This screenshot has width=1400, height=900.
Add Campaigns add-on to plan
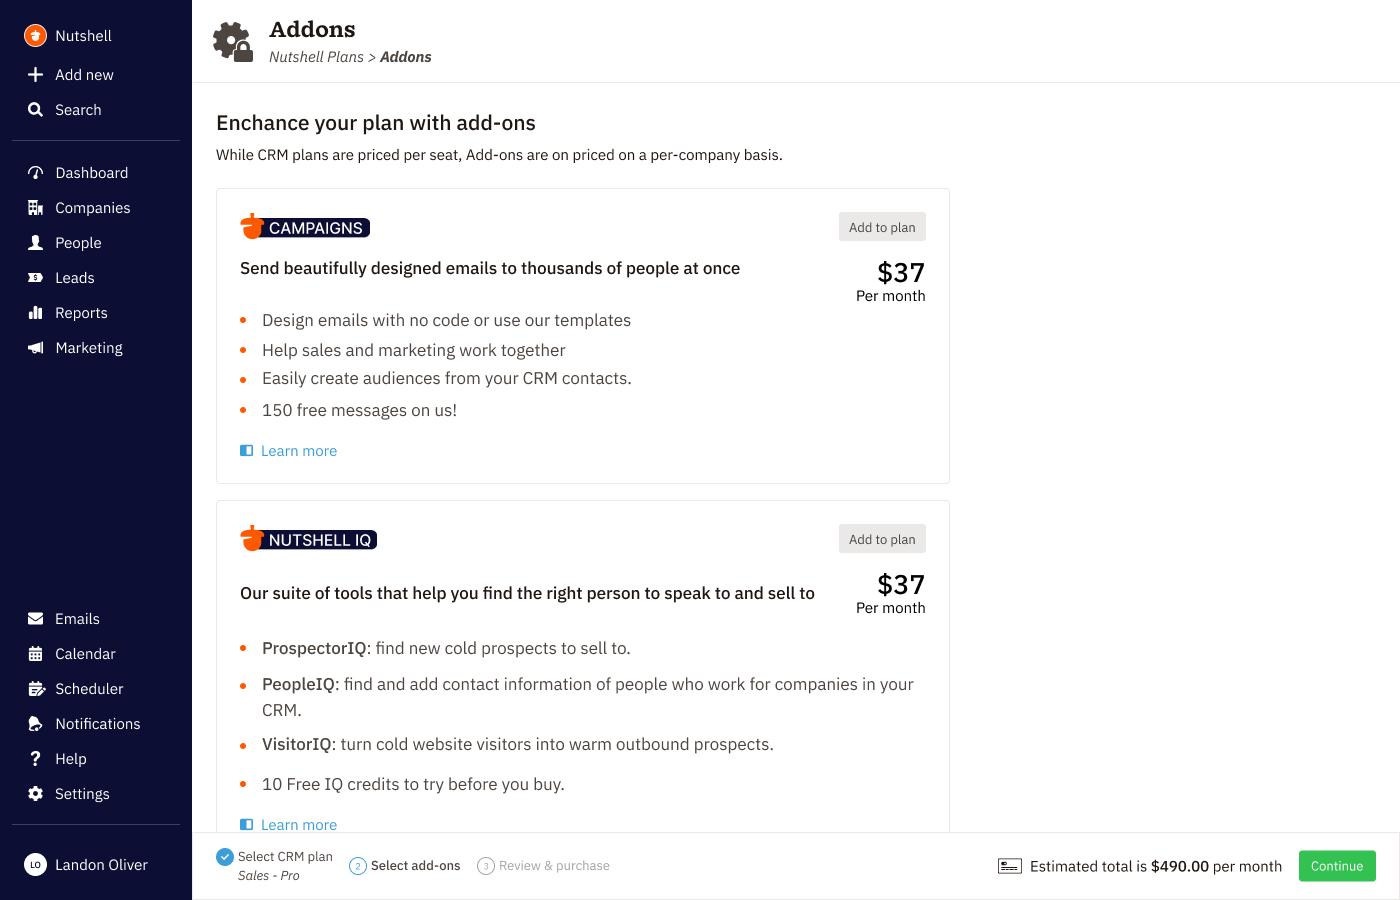882,227
